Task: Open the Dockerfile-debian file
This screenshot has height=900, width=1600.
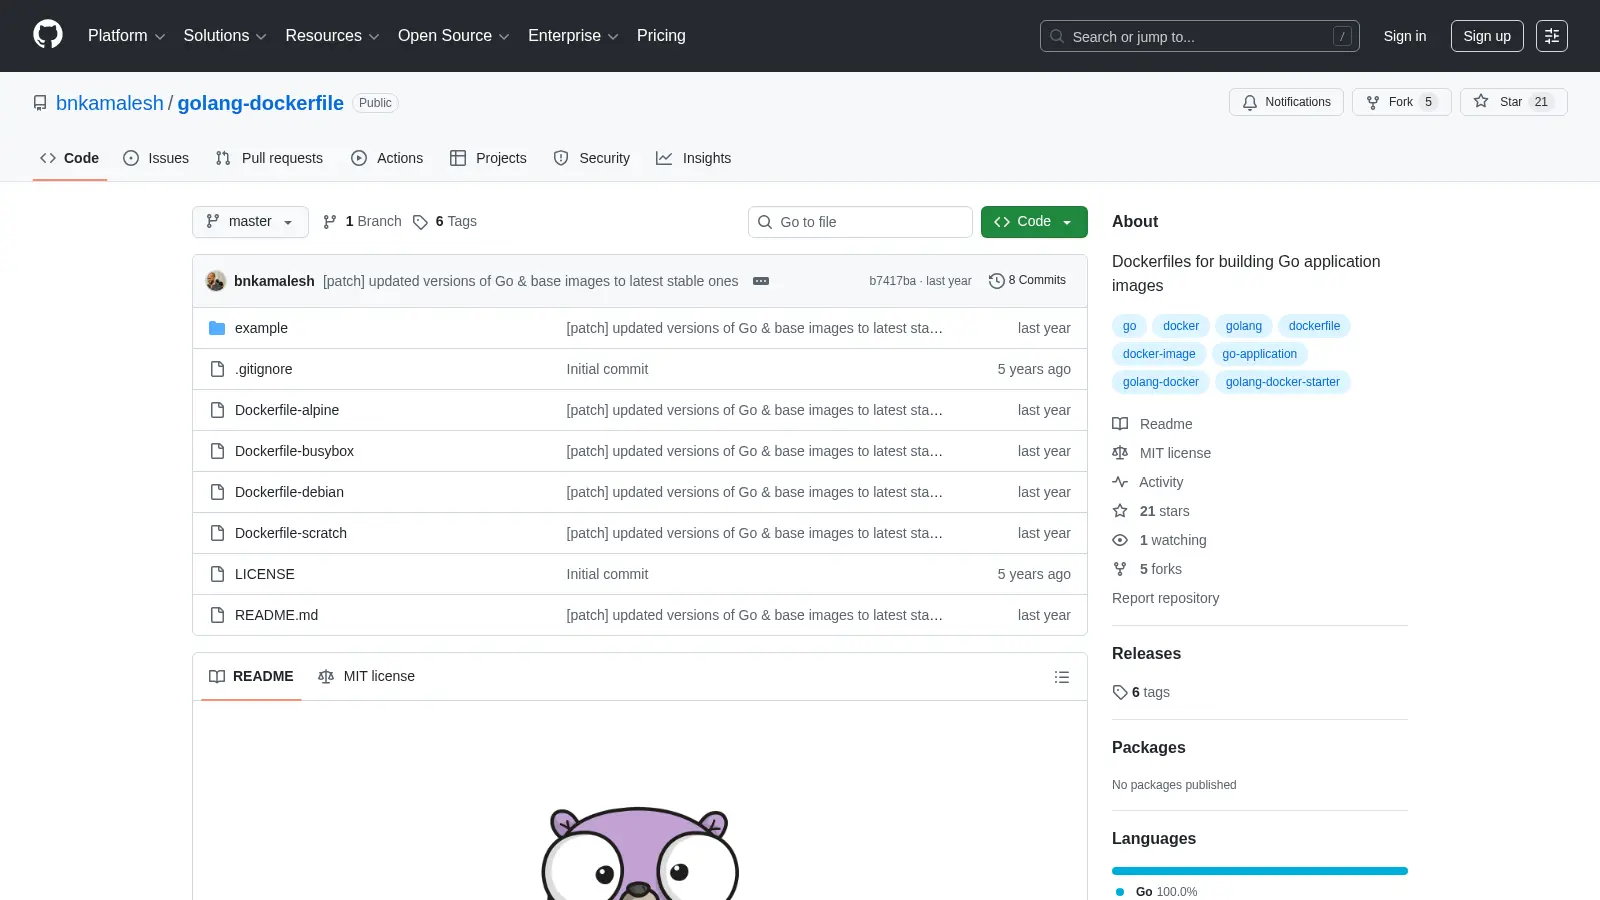Action: [x=289, y=492]
